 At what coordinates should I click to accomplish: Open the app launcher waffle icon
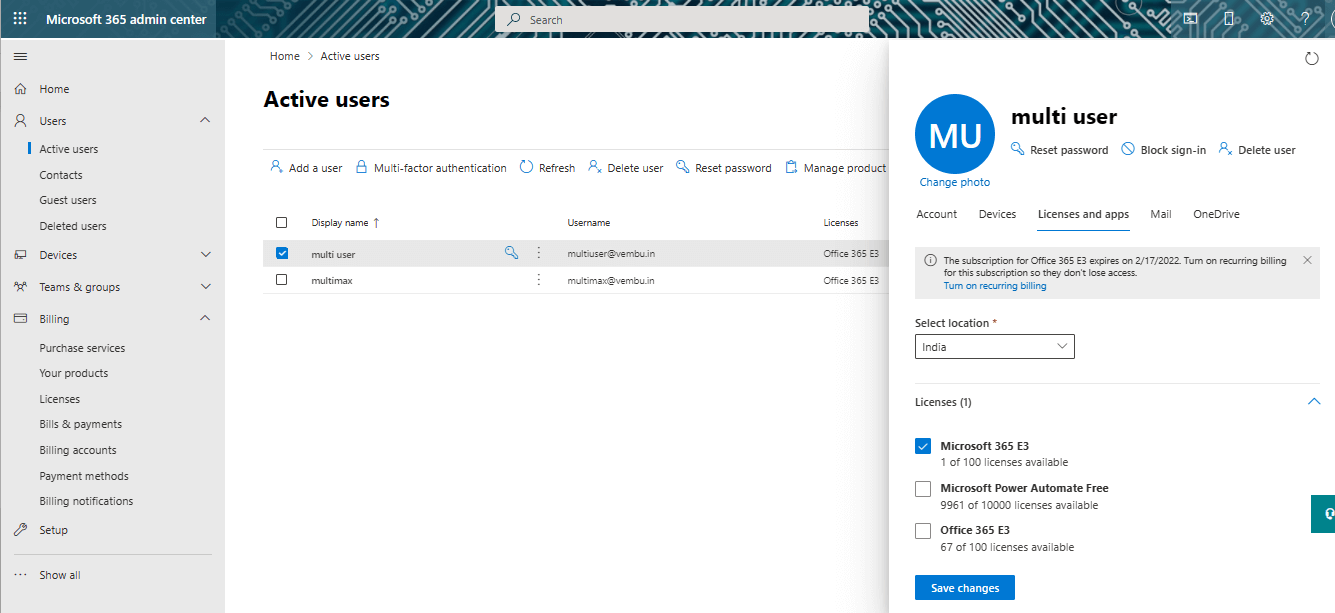tap(20, 19)
